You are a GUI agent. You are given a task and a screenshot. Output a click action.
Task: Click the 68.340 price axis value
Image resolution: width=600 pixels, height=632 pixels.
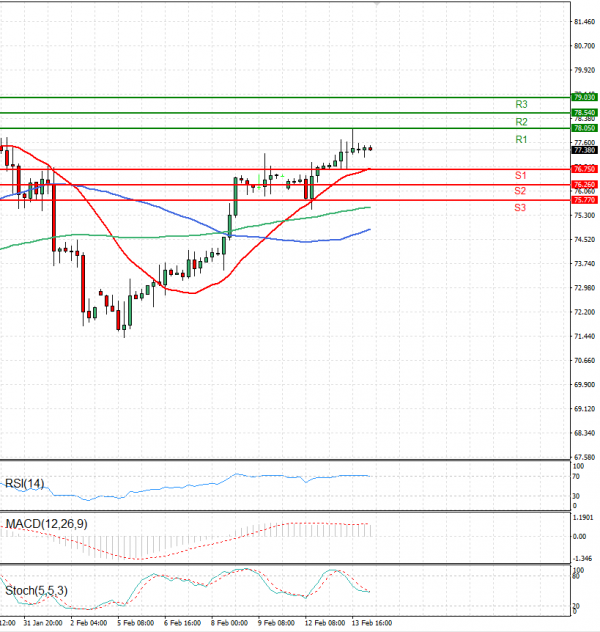coord(584,433)
